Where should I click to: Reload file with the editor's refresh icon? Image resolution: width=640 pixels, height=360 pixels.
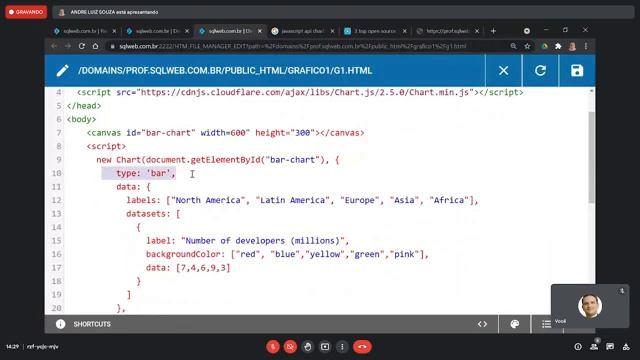coord(540,71)
